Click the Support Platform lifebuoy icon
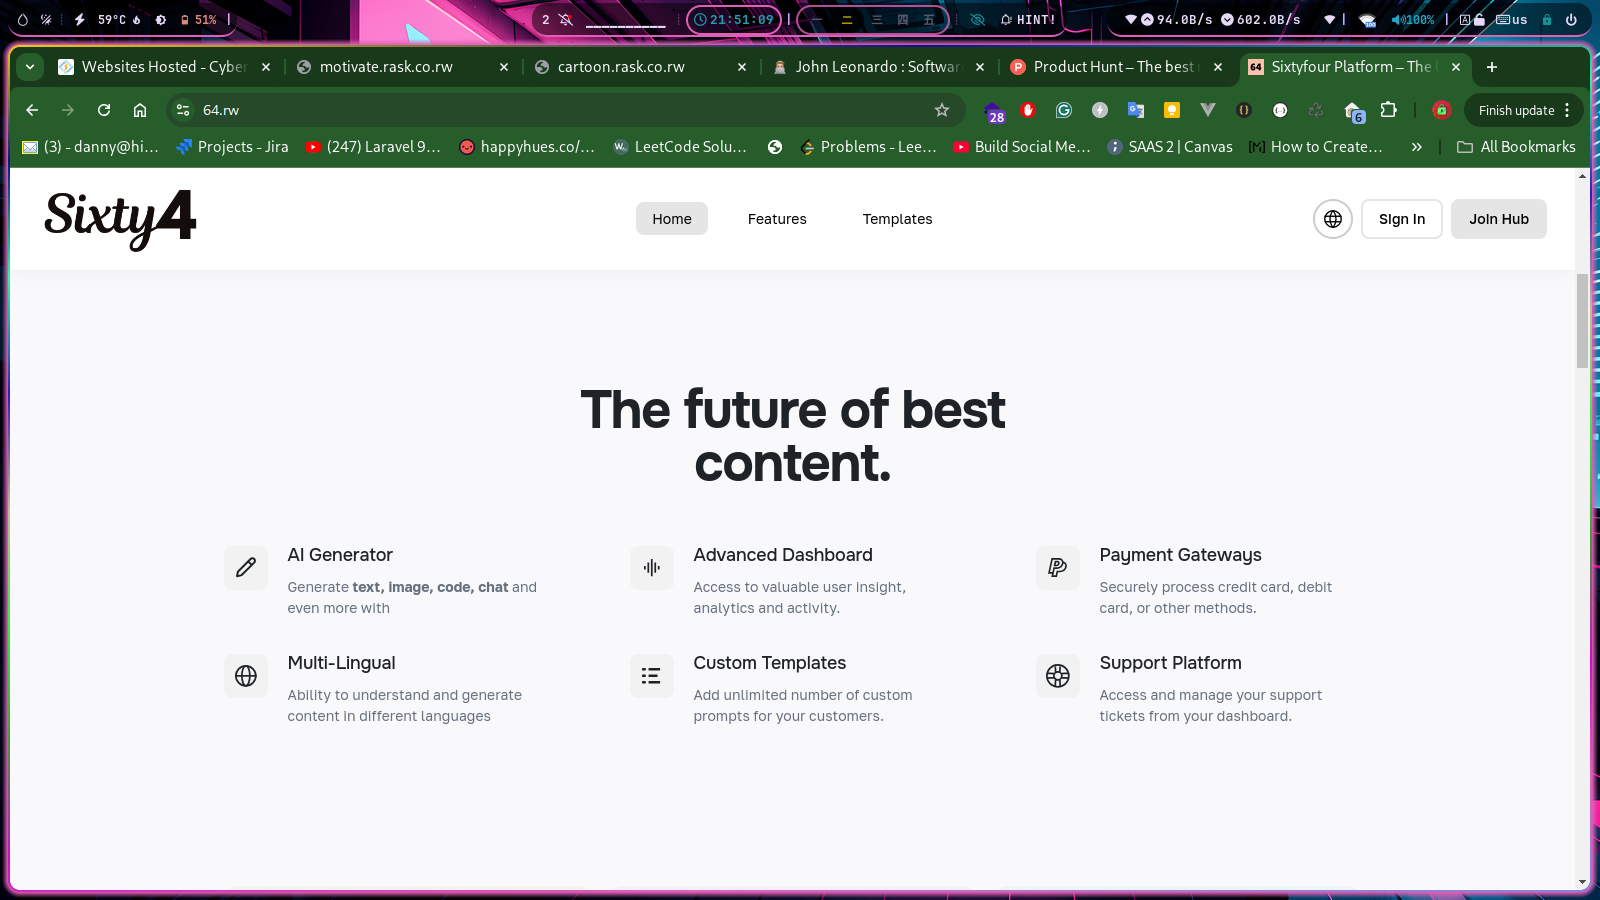Viewport: 1600px width, 900px height. [x=1058, y=676]
